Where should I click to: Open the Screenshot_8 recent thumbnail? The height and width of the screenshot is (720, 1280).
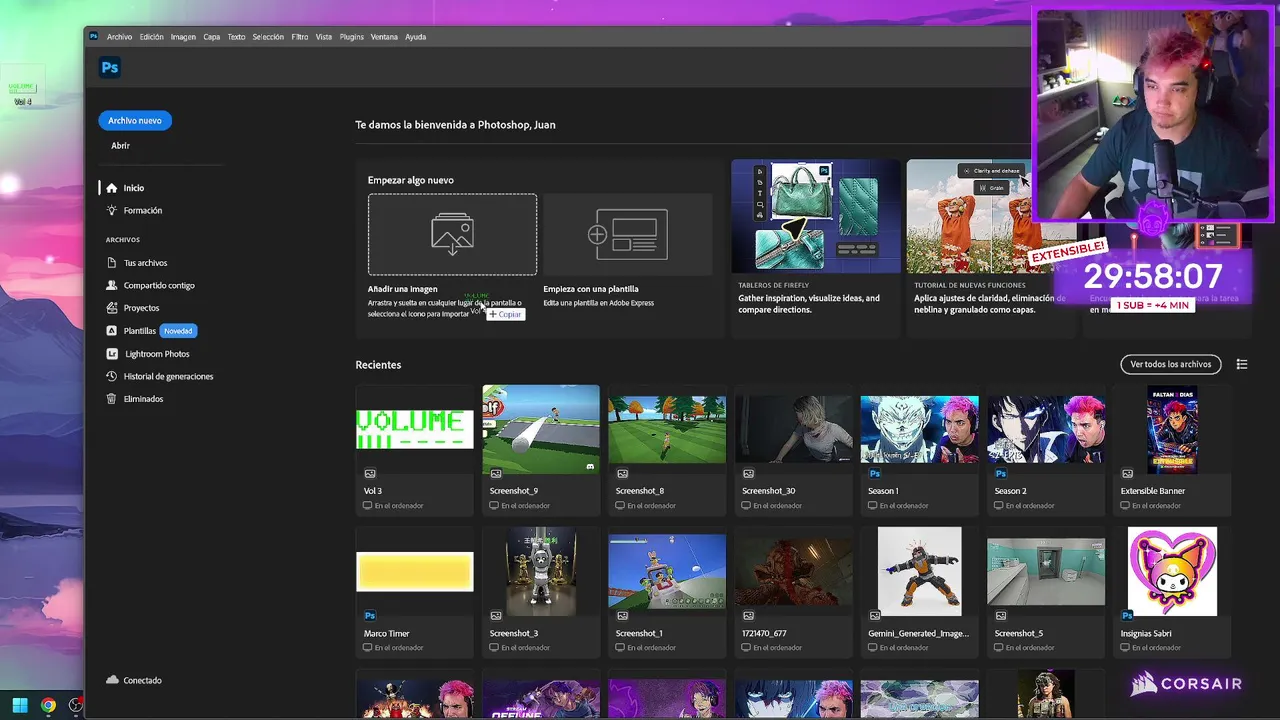[667, 429]
